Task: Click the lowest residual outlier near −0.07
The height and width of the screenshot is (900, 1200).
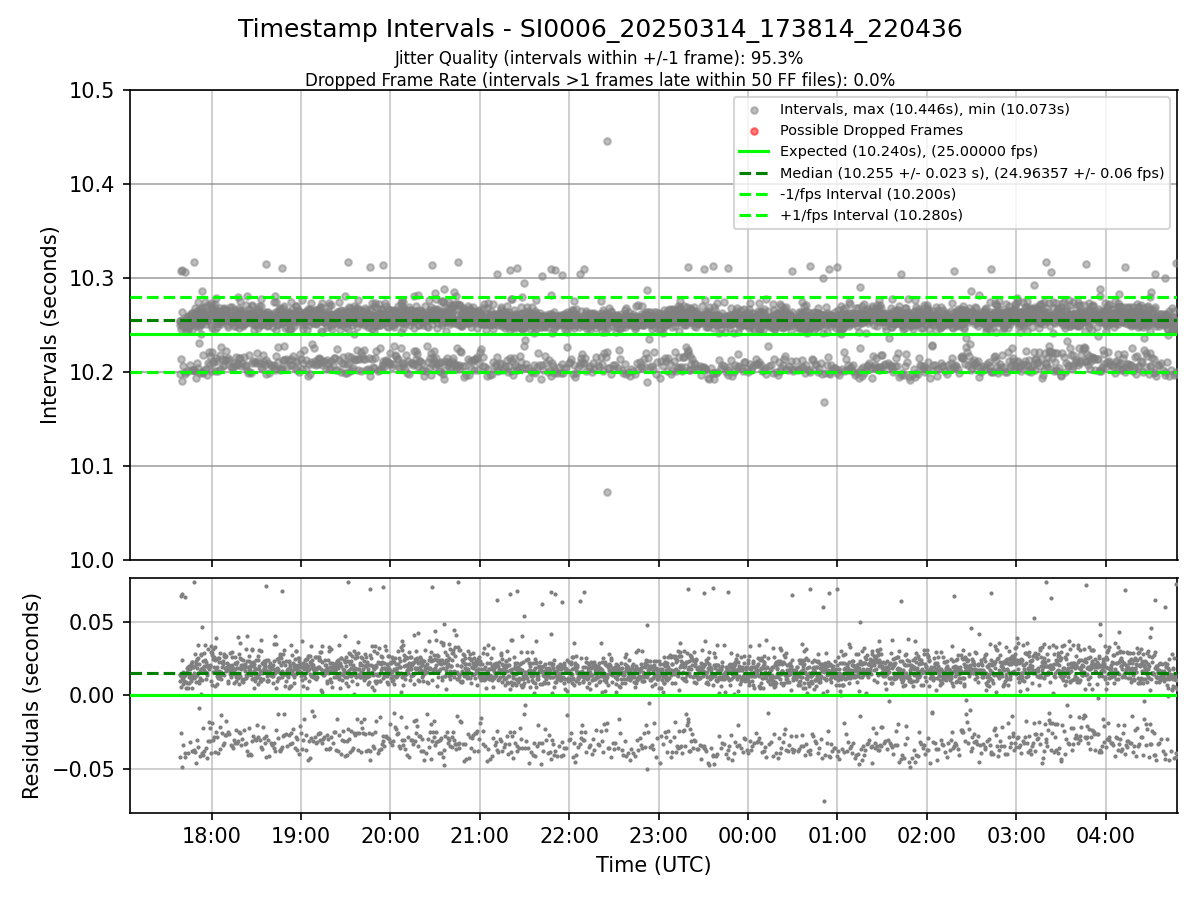Action: click(x=824, y=801)
